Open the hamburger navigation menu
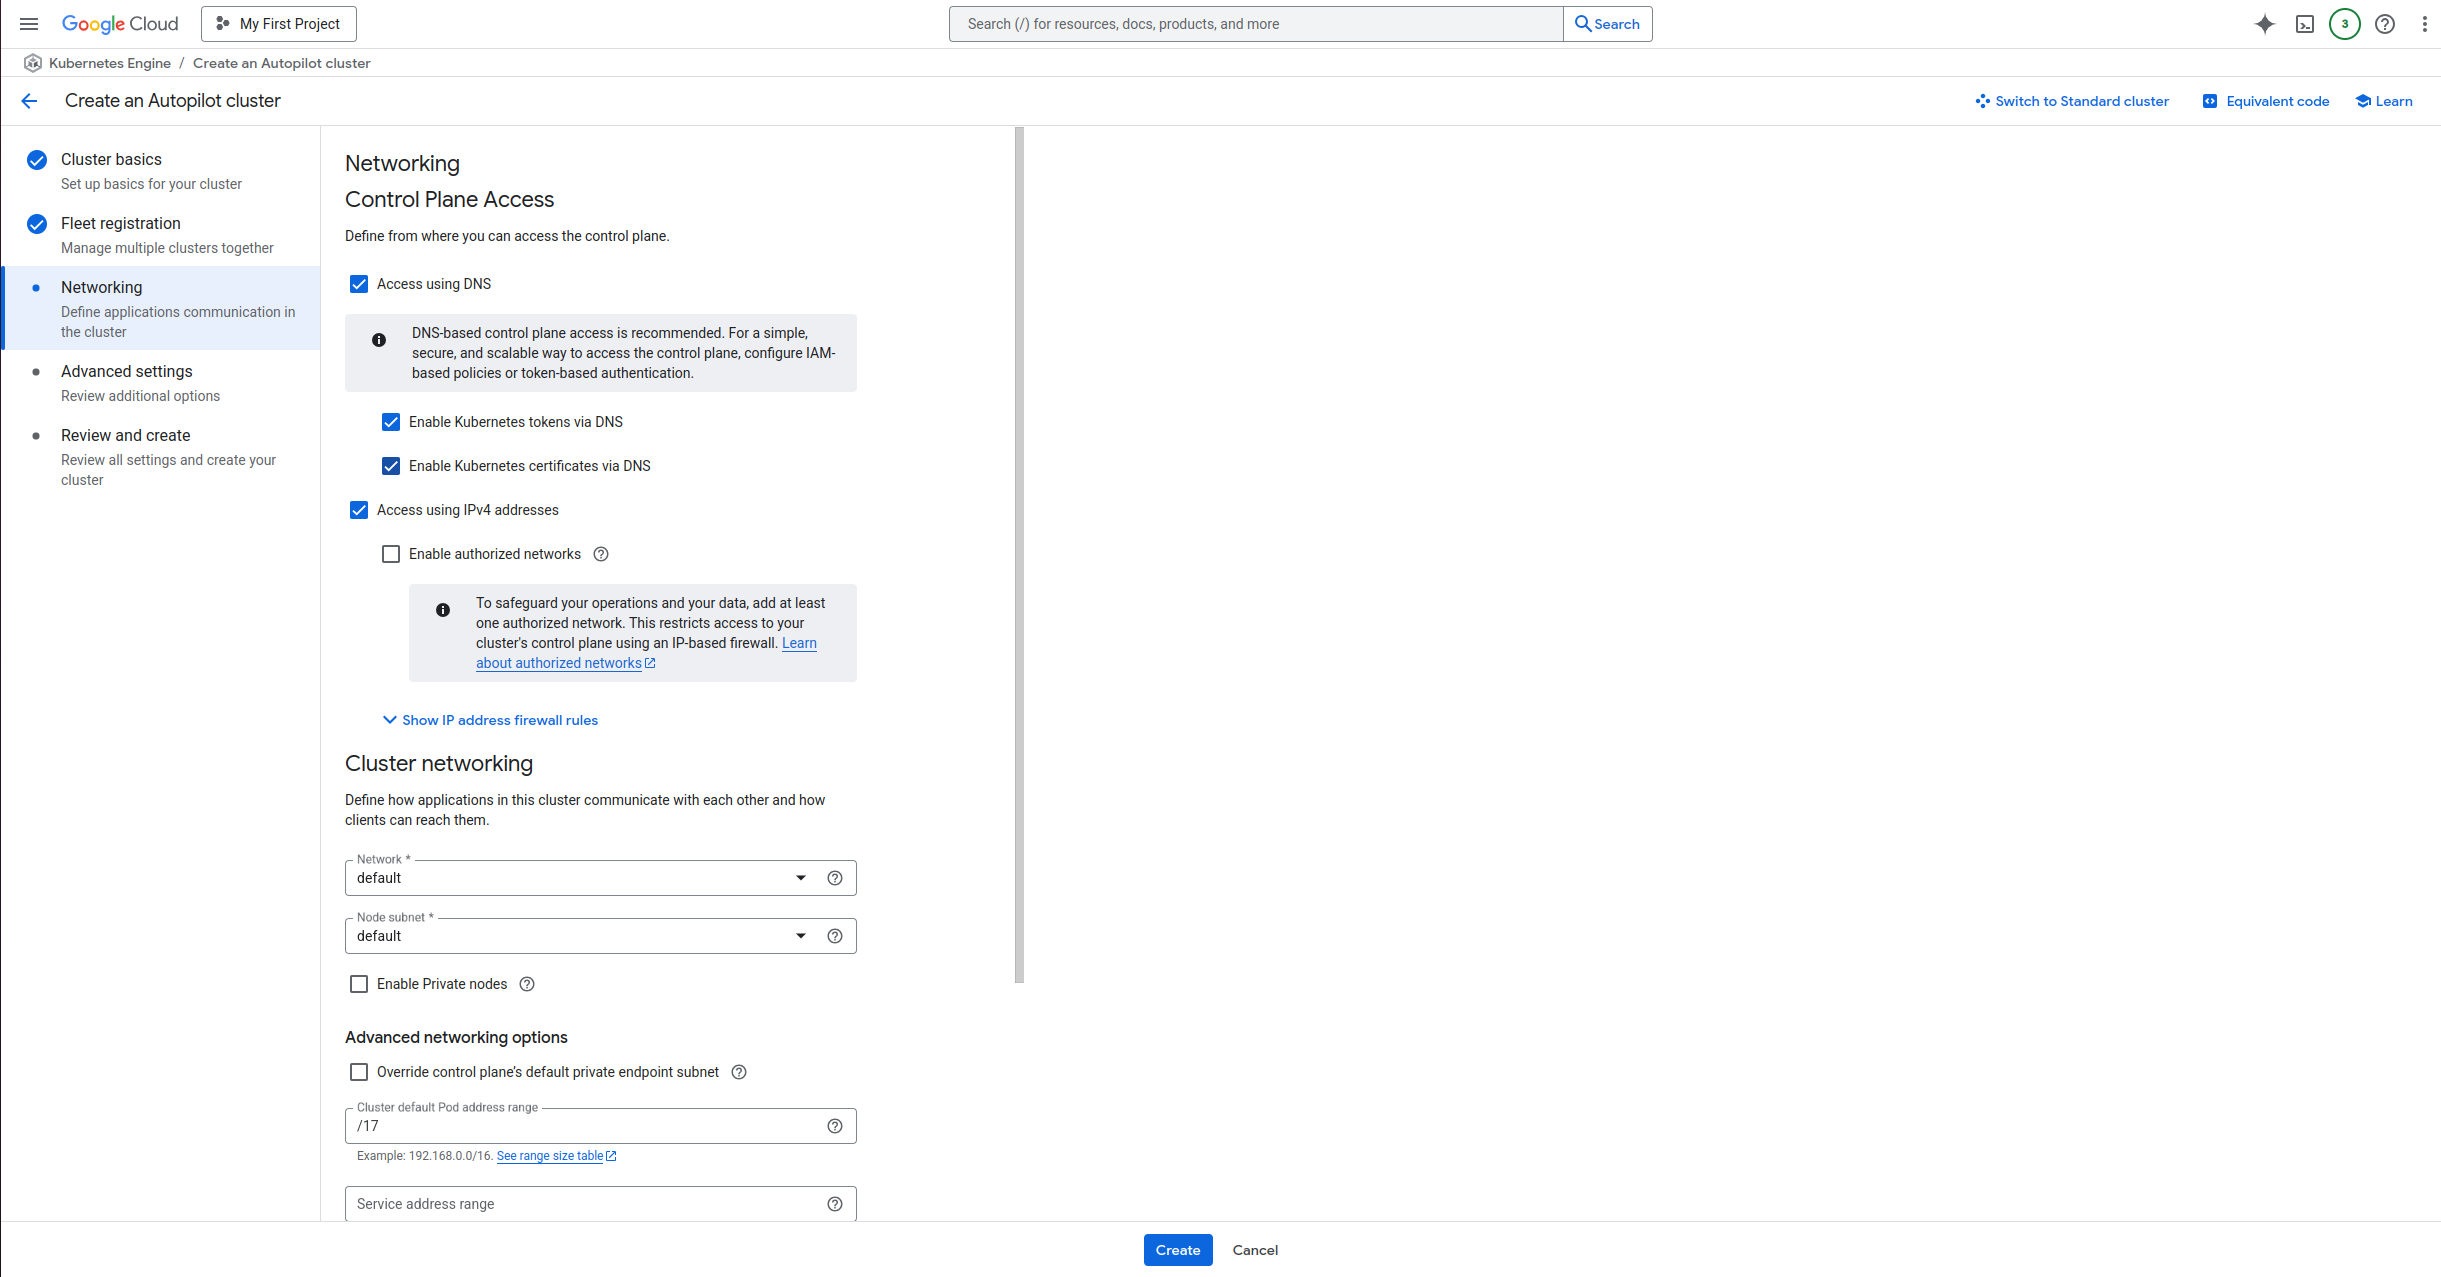 [x=29, y=24]
